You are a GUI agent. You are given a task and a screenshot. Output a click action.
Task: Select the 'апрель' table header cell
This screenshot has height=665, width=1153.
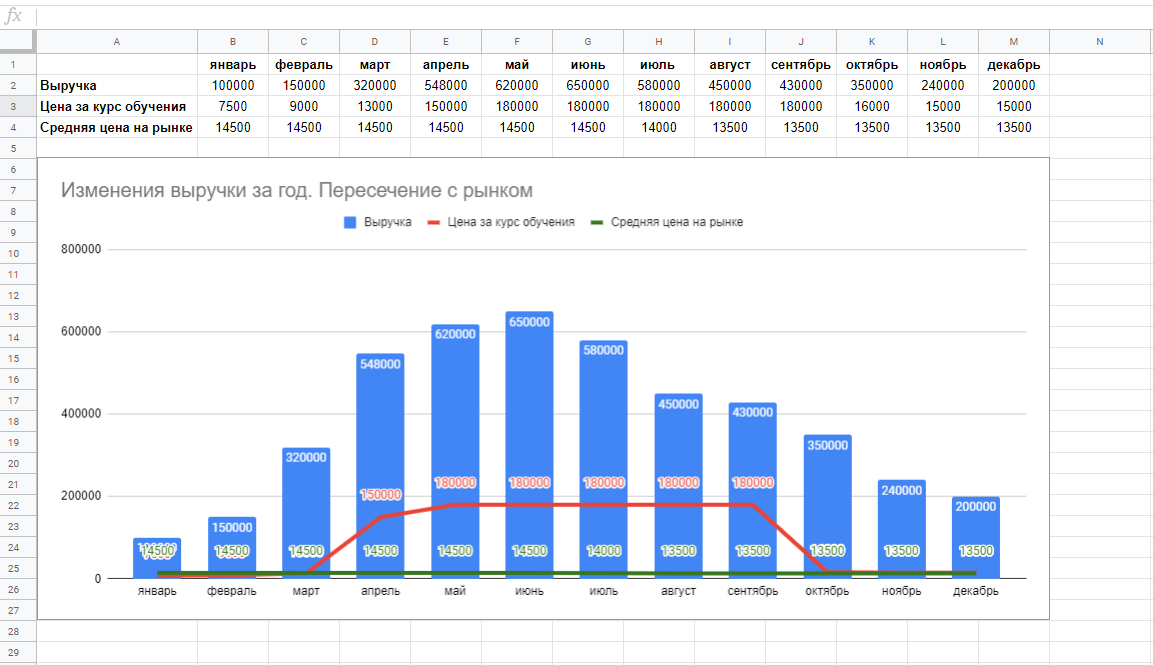tap(446, 65)
